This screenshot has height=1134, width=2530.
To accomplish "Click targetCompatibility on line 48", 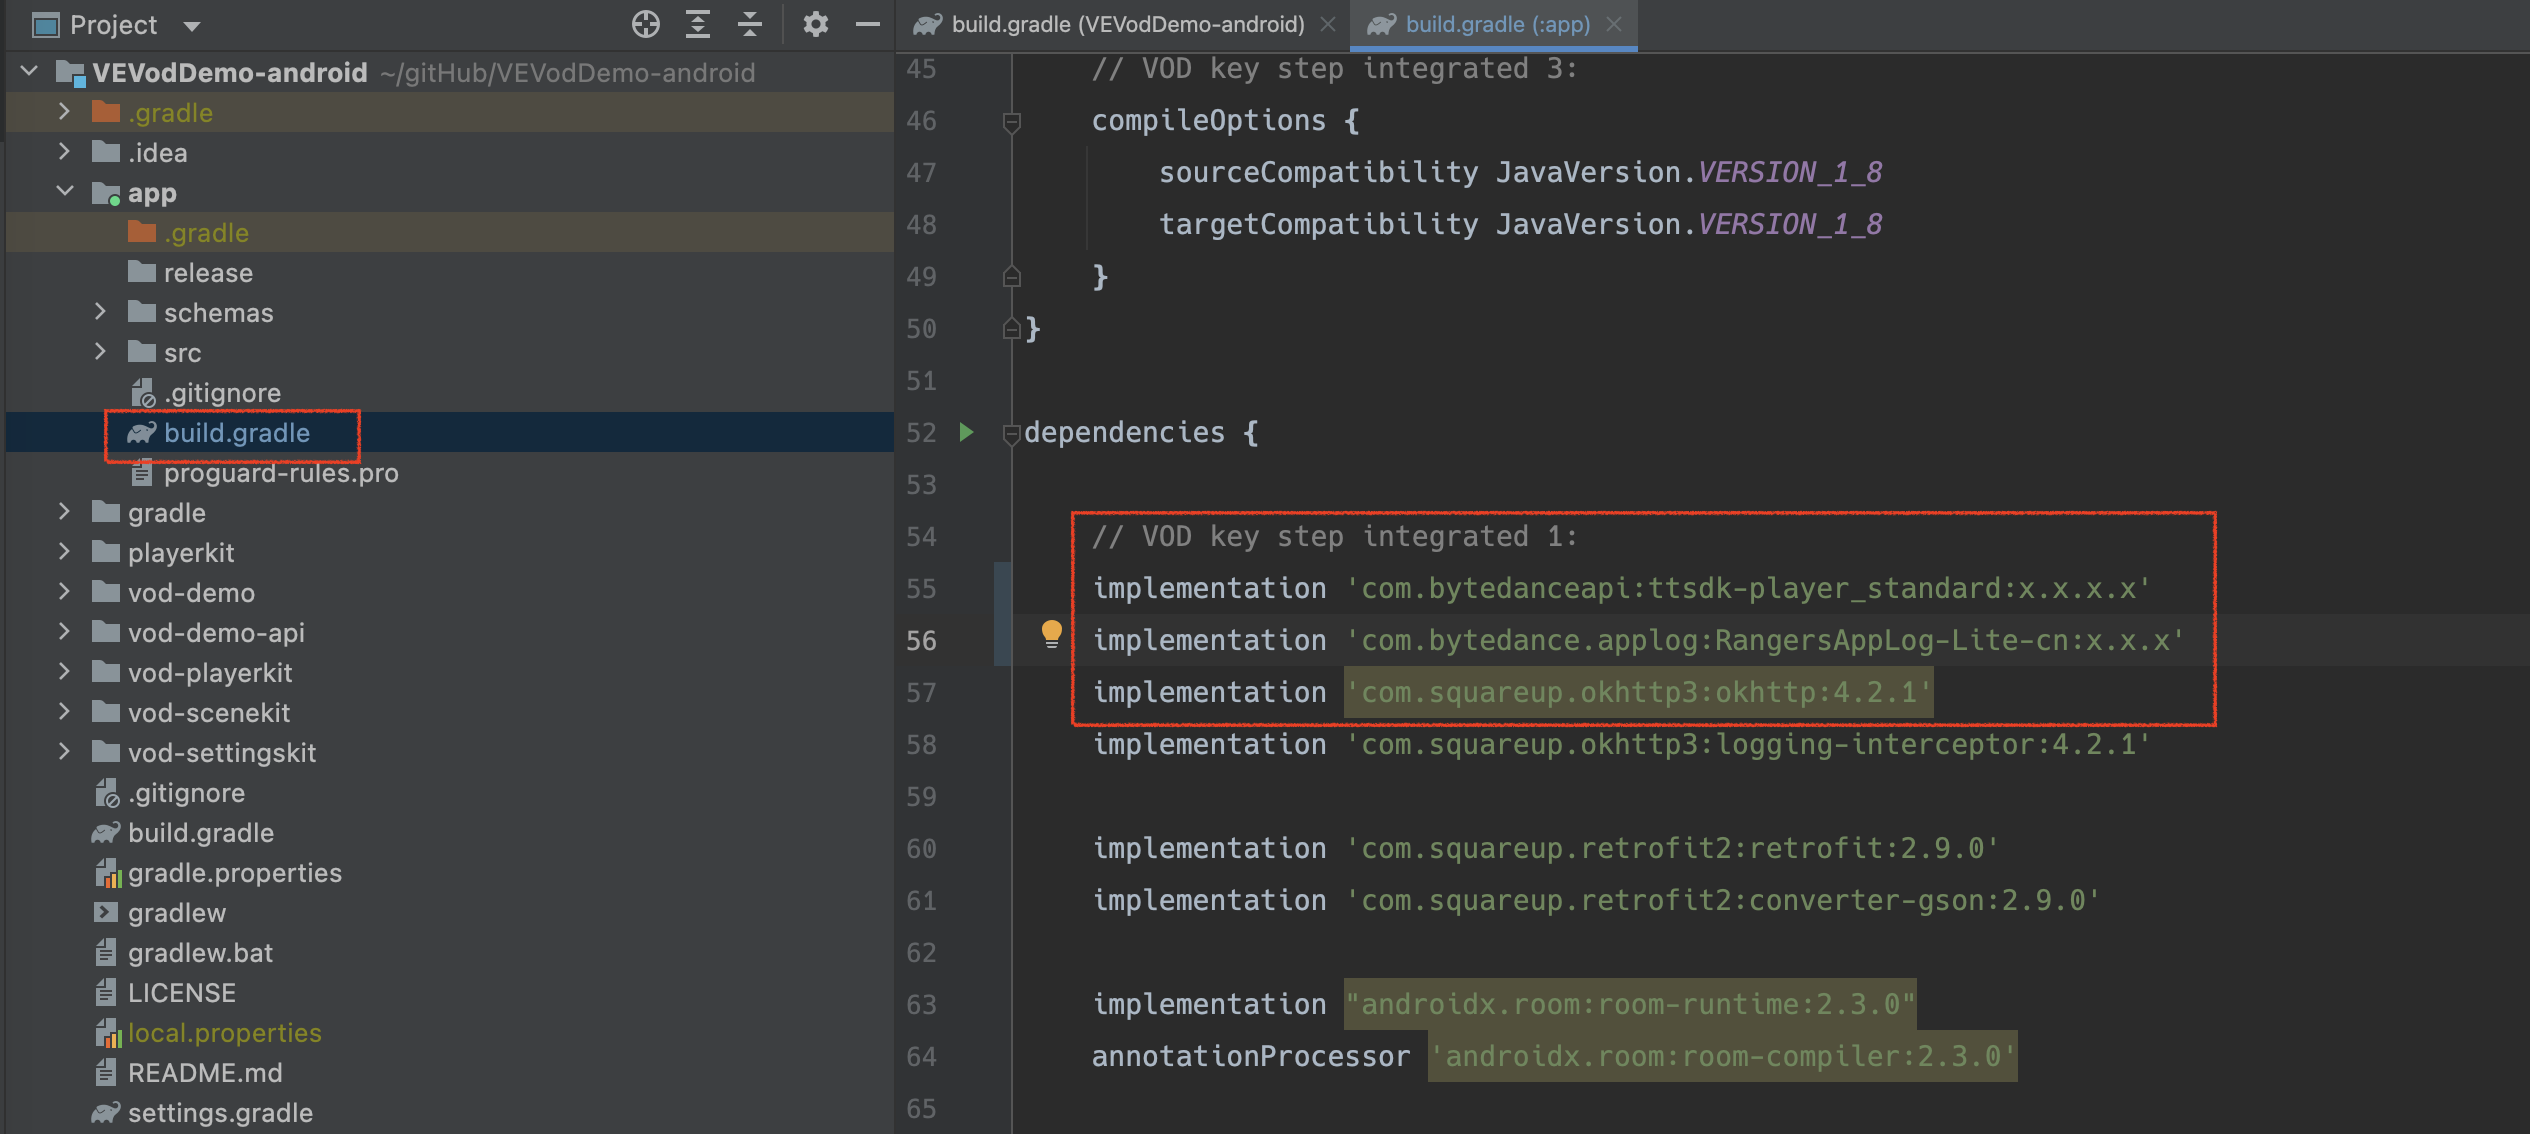I will pyautogui.click(x=1318, y=225).
